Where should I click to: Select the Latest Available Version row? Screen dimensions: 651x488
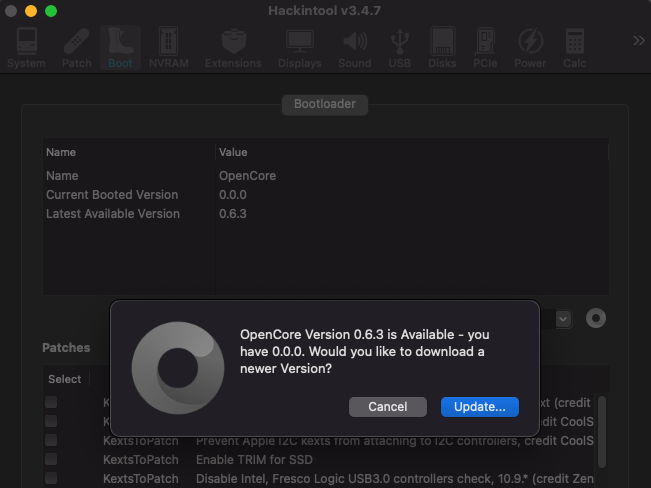(x=326, y=214)
